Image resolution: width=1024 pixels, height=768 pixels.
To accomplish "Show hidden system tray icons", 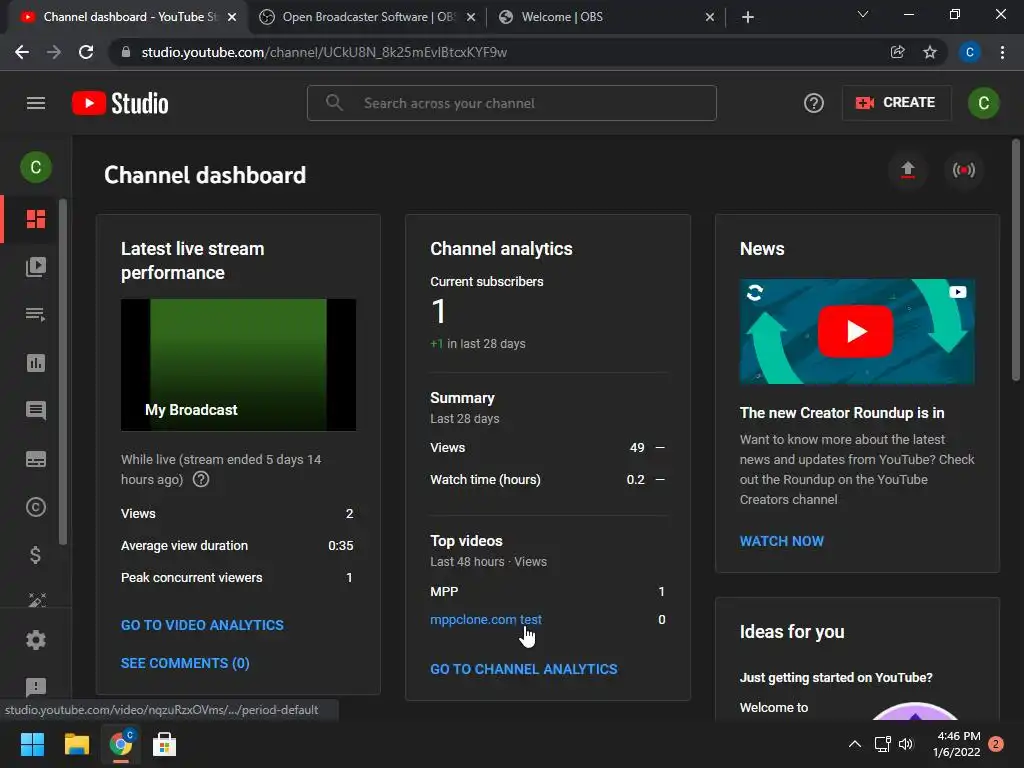I will click(x=854, y=744).
